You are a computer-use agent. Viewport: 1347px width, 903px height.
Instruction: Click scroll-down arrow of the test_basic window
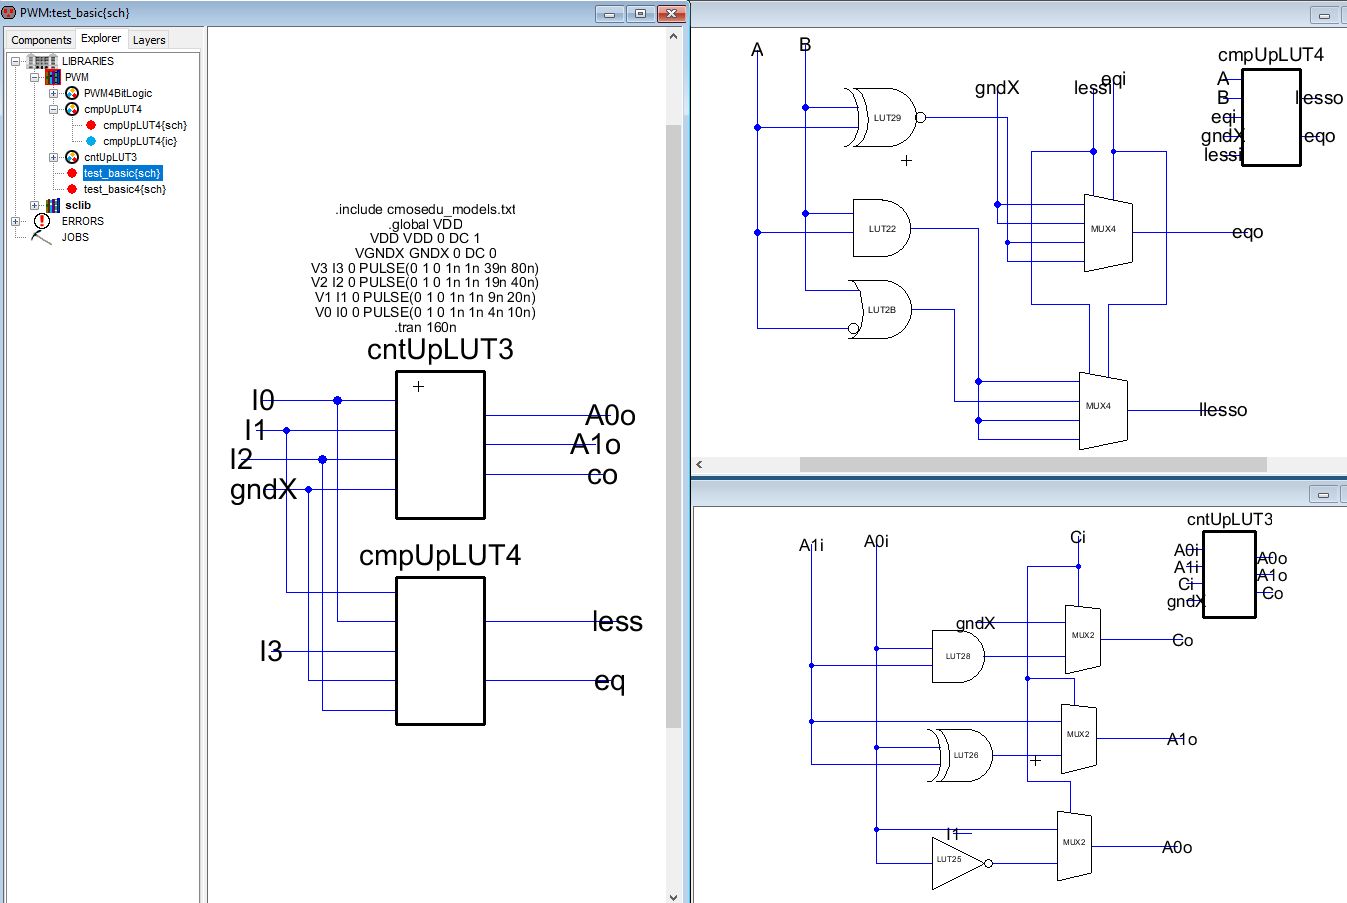point(673,895)
